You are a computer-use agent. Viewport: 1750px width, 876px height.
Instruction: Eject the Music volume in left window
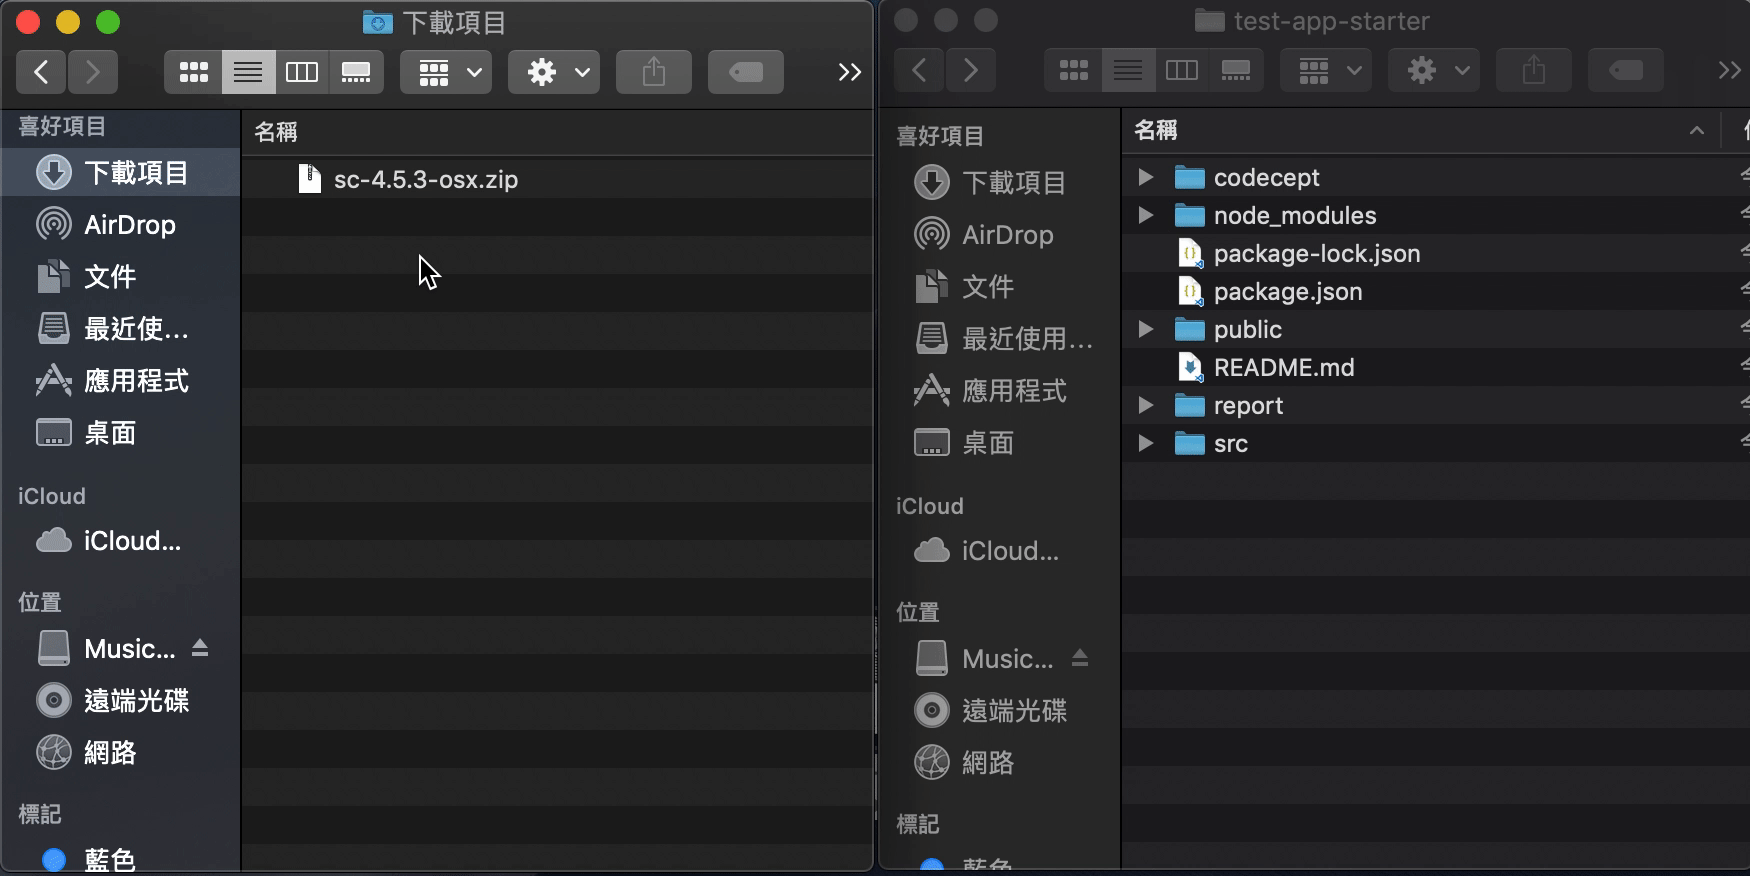[200, 648]
